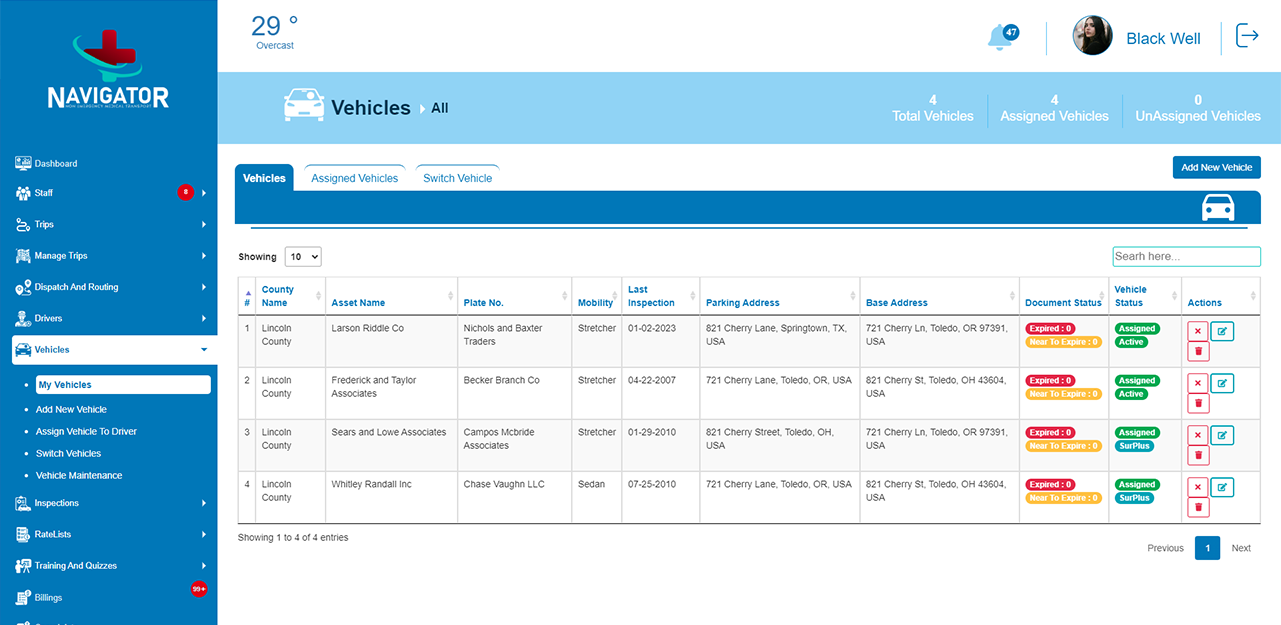Switch to the Assigned Vehicles tab
1281x625 pixels.
click(x=354, y=178)
